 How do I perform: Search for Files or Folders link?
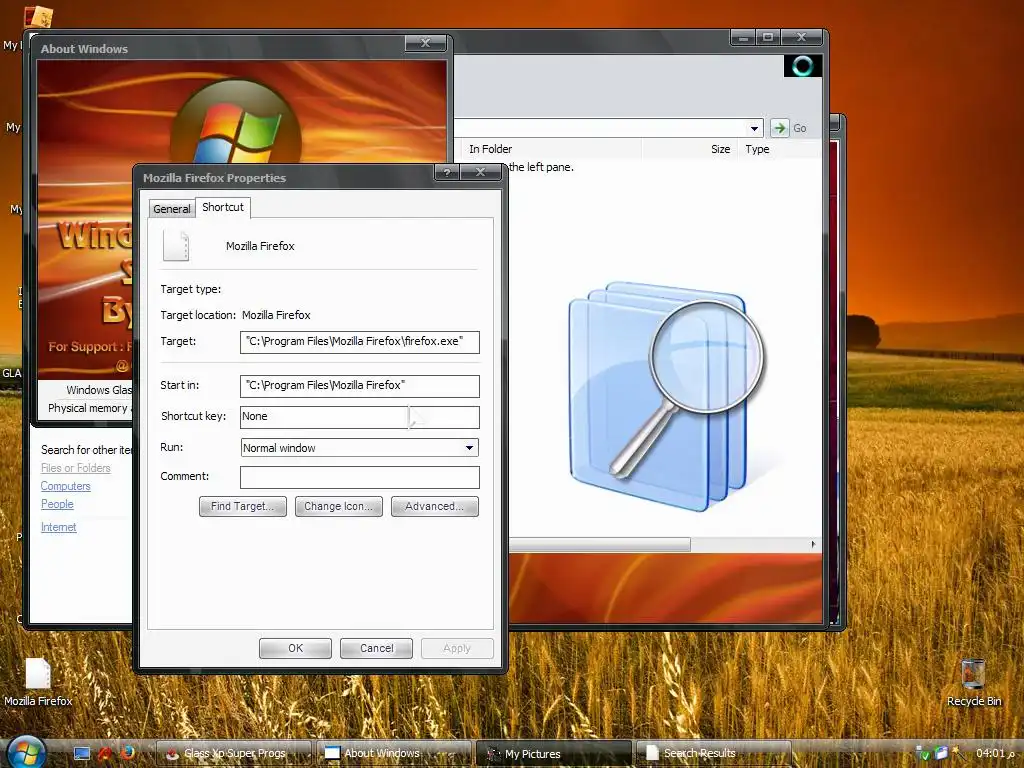(76, 468)
